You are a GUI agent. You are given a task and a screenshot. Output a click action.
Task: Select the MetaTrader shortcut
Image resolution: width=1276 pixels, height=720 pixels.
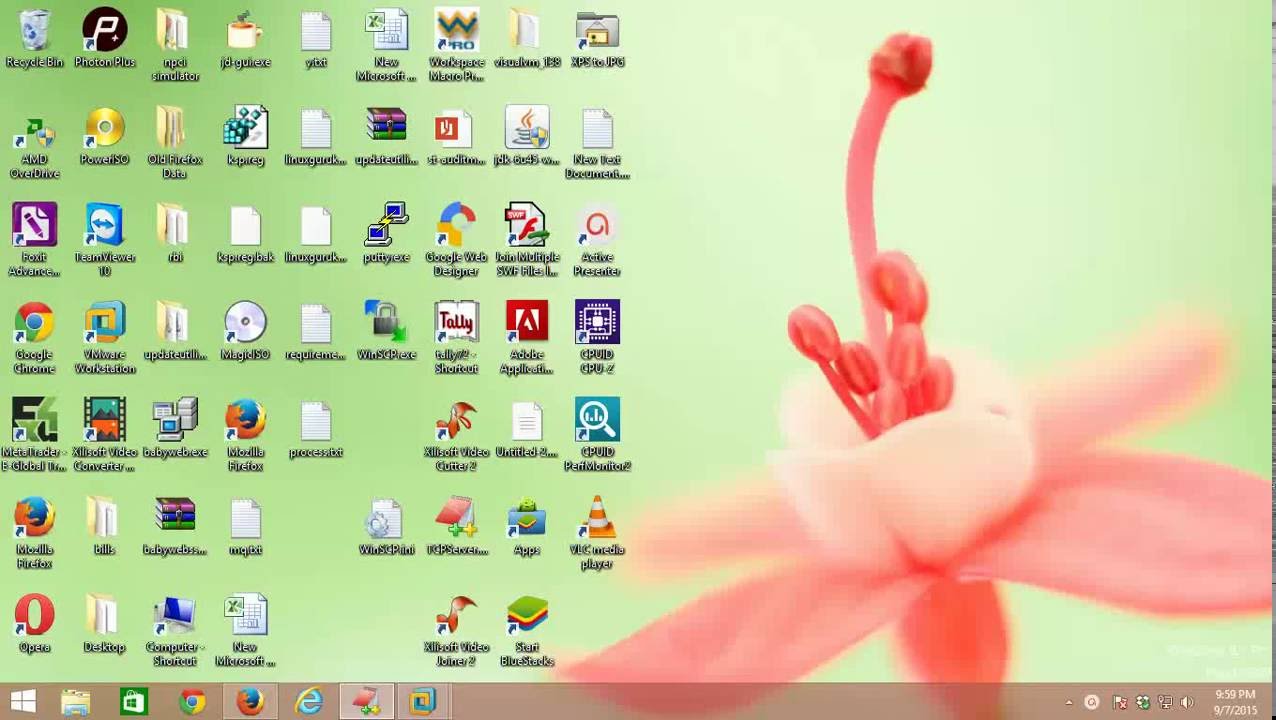coord(35,420)
